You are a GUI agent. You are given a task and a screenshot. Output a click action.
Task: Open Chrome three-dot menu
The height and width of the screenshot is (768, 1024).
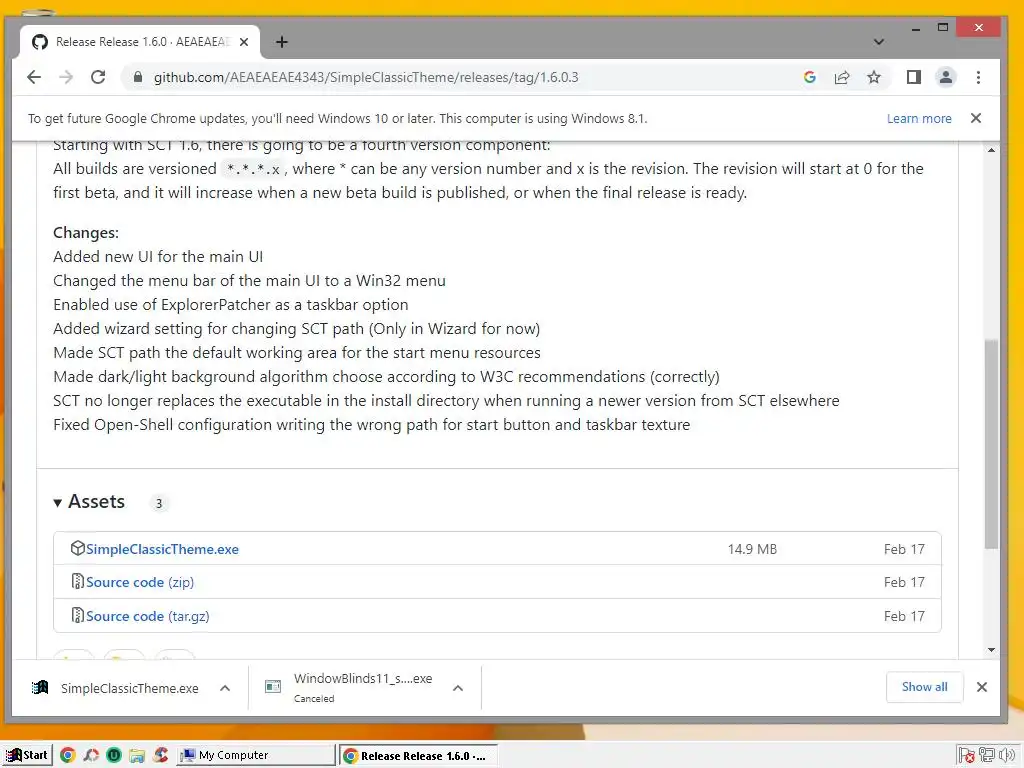coord(978,77)
